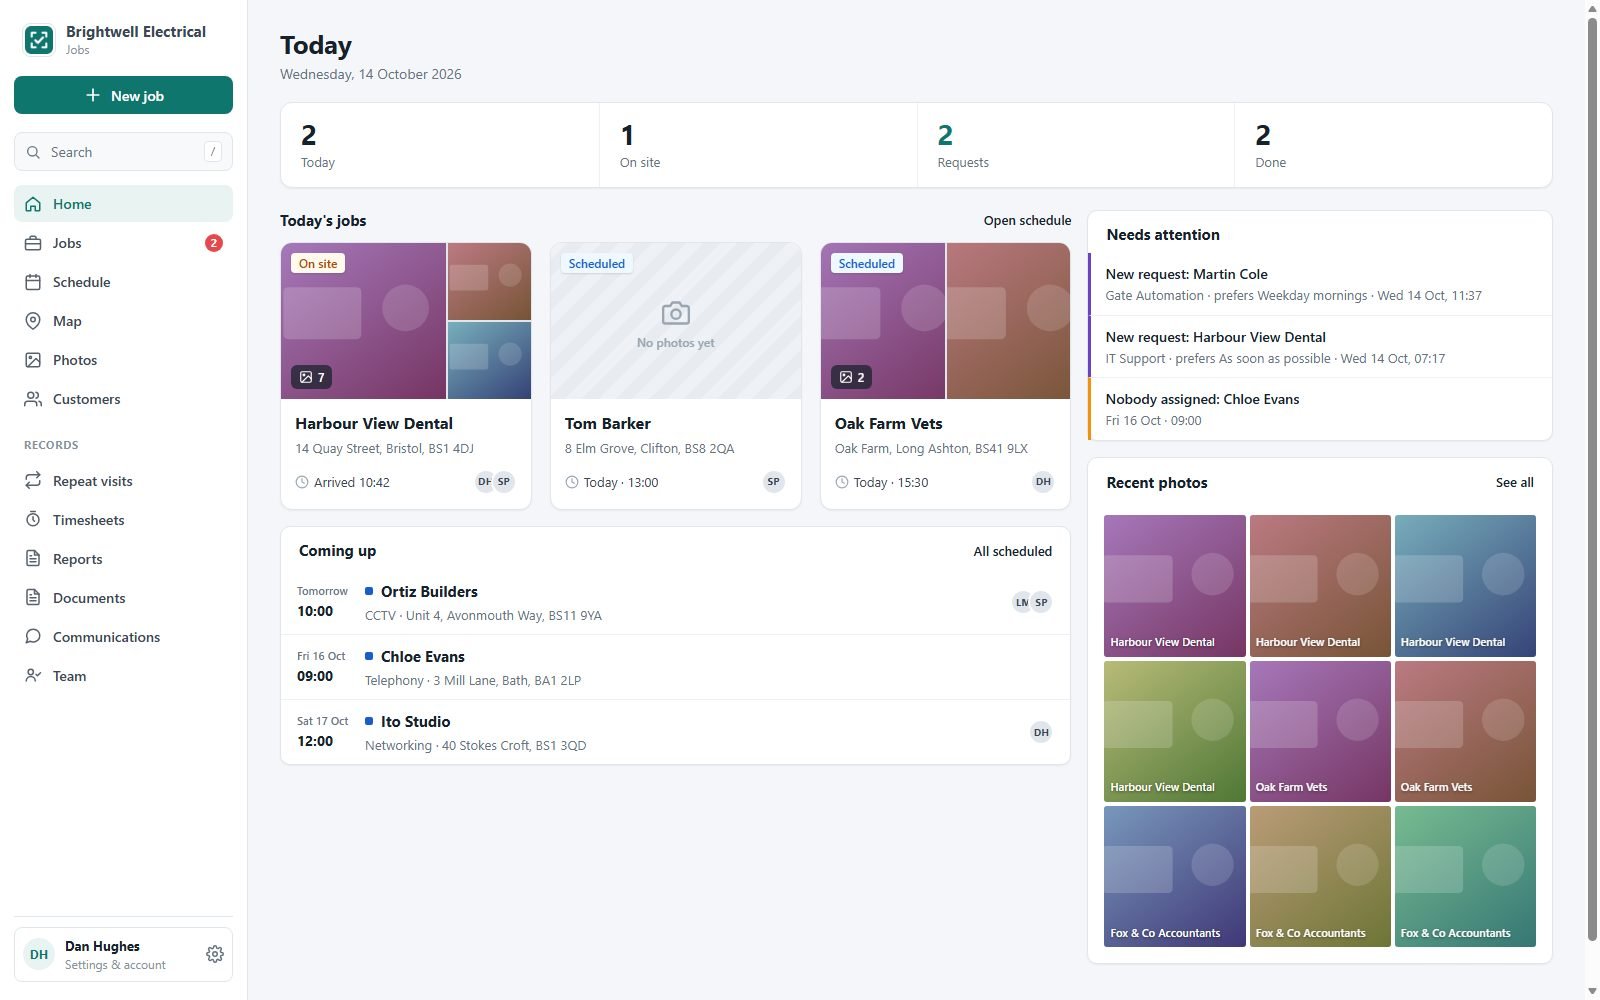Open the Map sidebar item
The image size is (1600, 1000).
click(123, 321)
